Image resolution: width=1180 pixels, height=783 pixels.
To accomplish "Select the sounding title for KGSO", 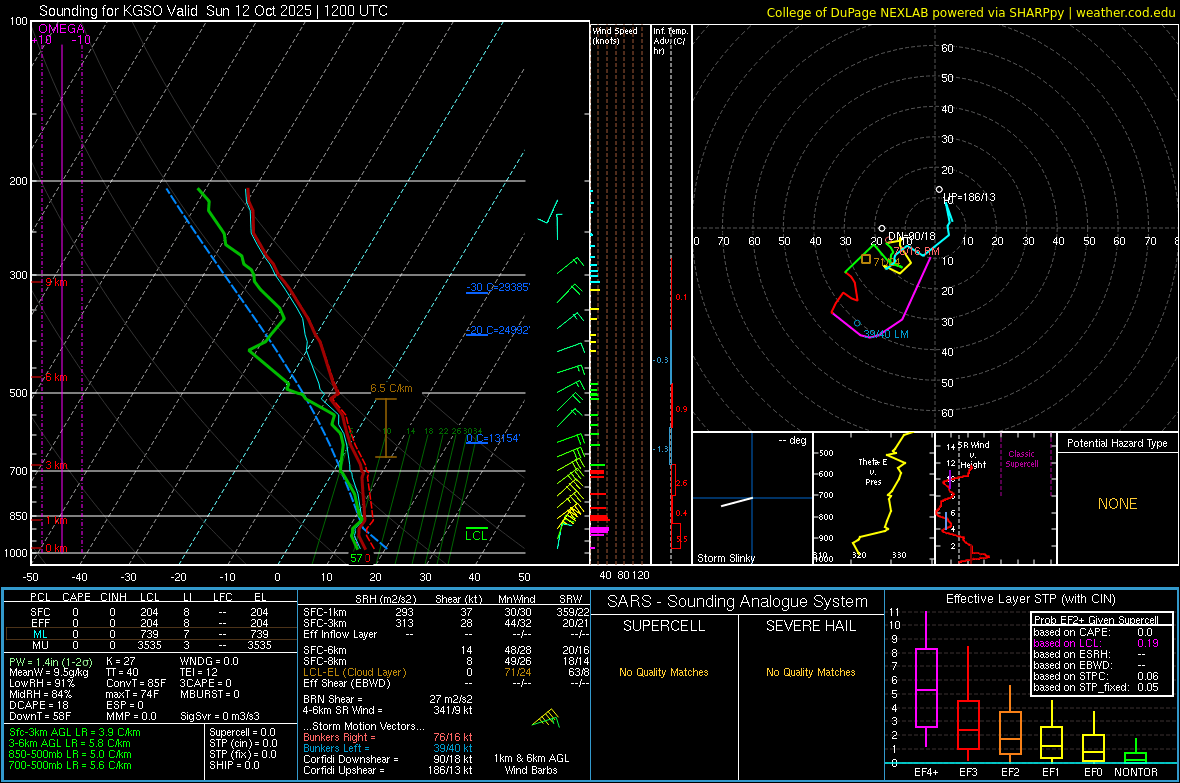I will tap(213, 11).
